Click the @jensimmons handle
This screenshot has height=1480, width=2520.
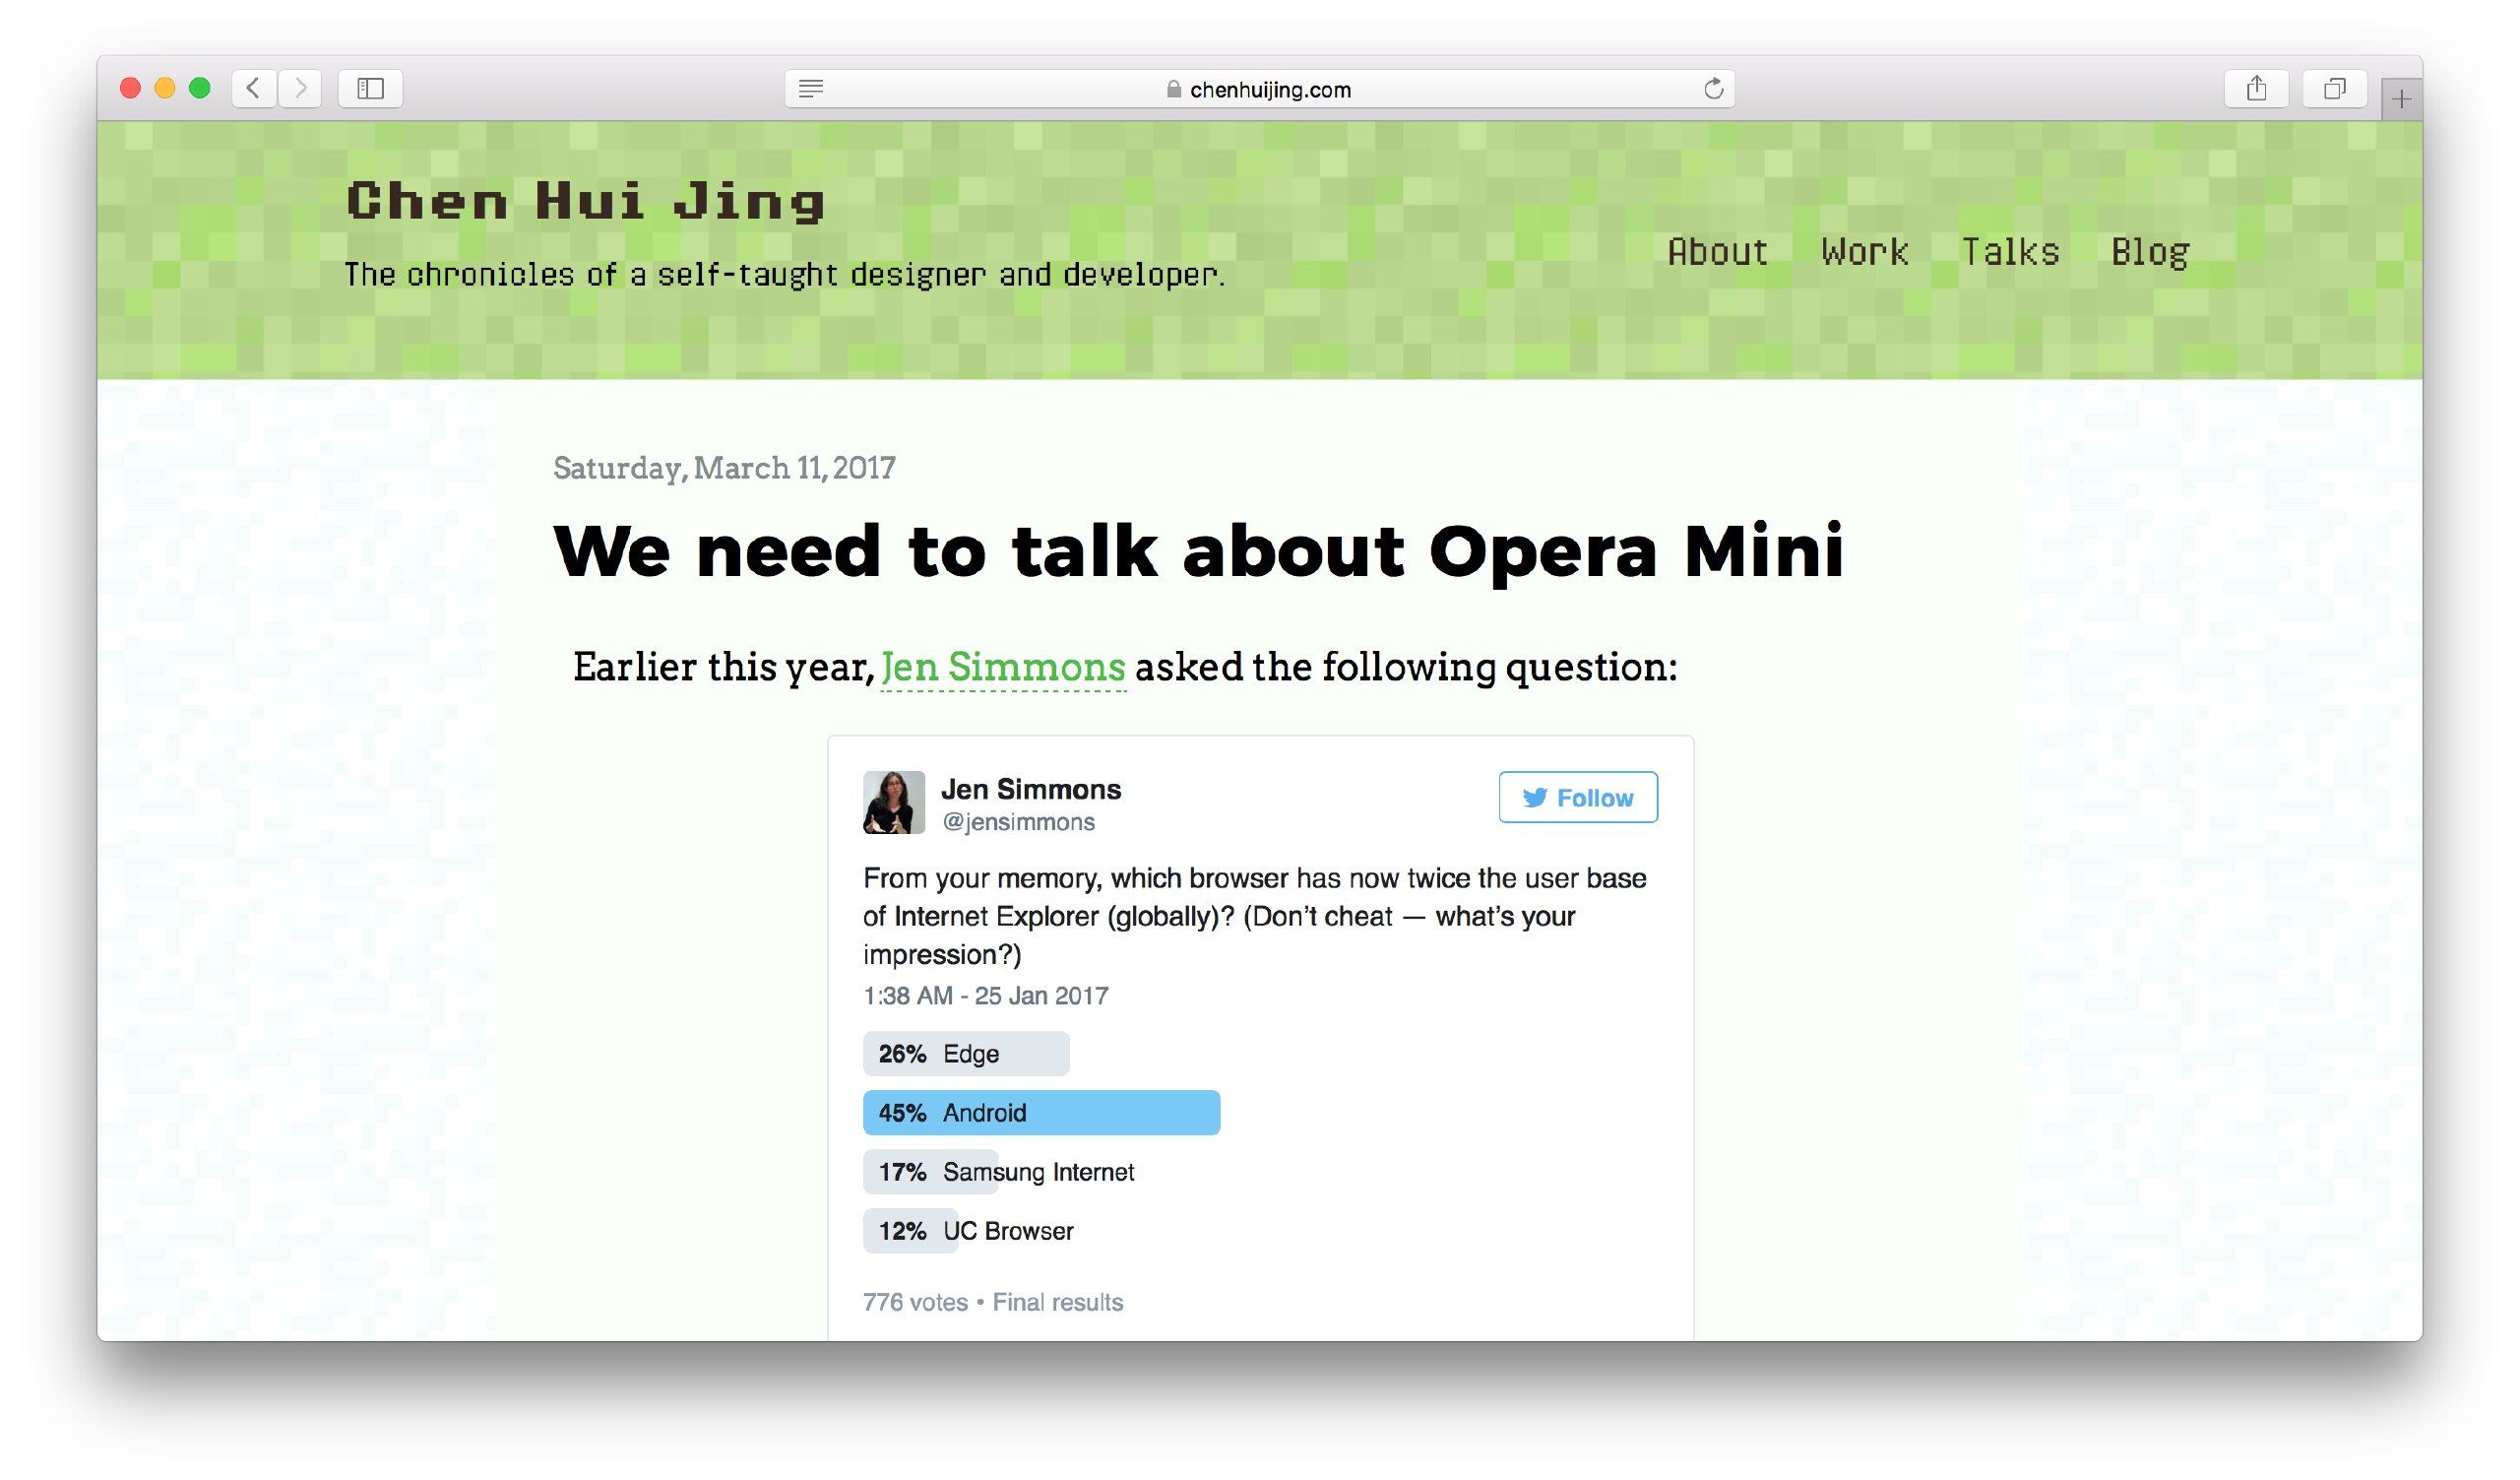(1018, 822)
